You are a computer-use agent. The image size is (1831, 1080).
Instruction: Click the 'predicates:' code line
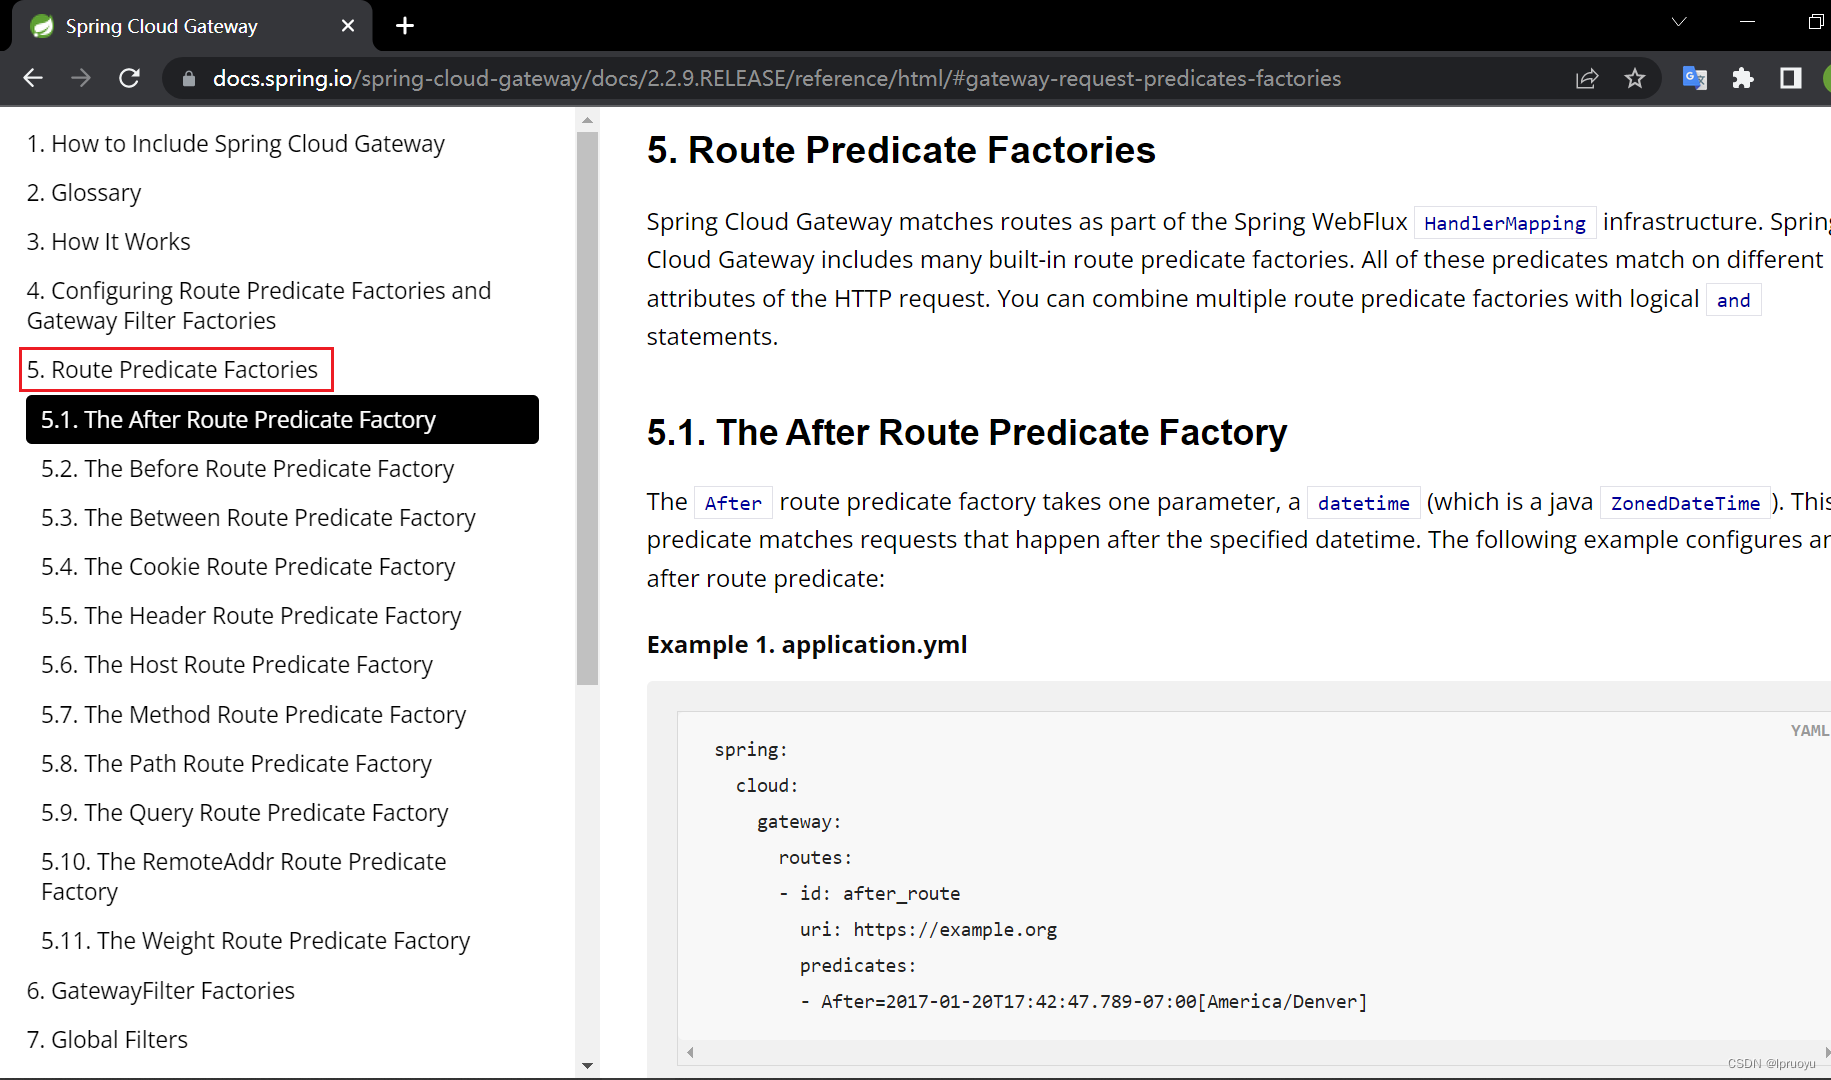coord(858,966)
